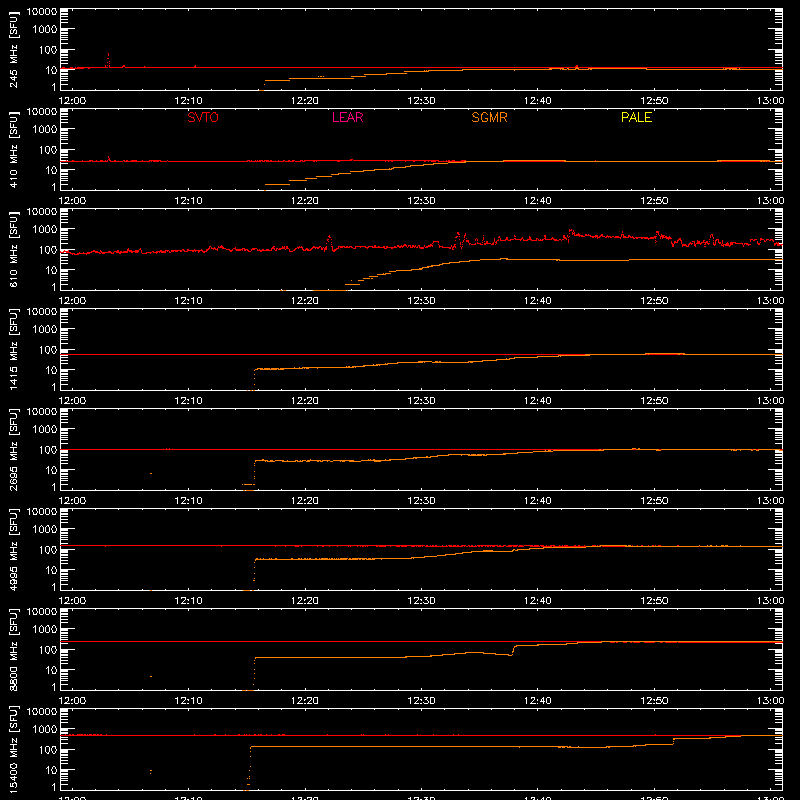The height and width of the screenshot is (800, 800).
Task: Click the 15400 MHz [SFU] axis title
Action: pos(13,749)
